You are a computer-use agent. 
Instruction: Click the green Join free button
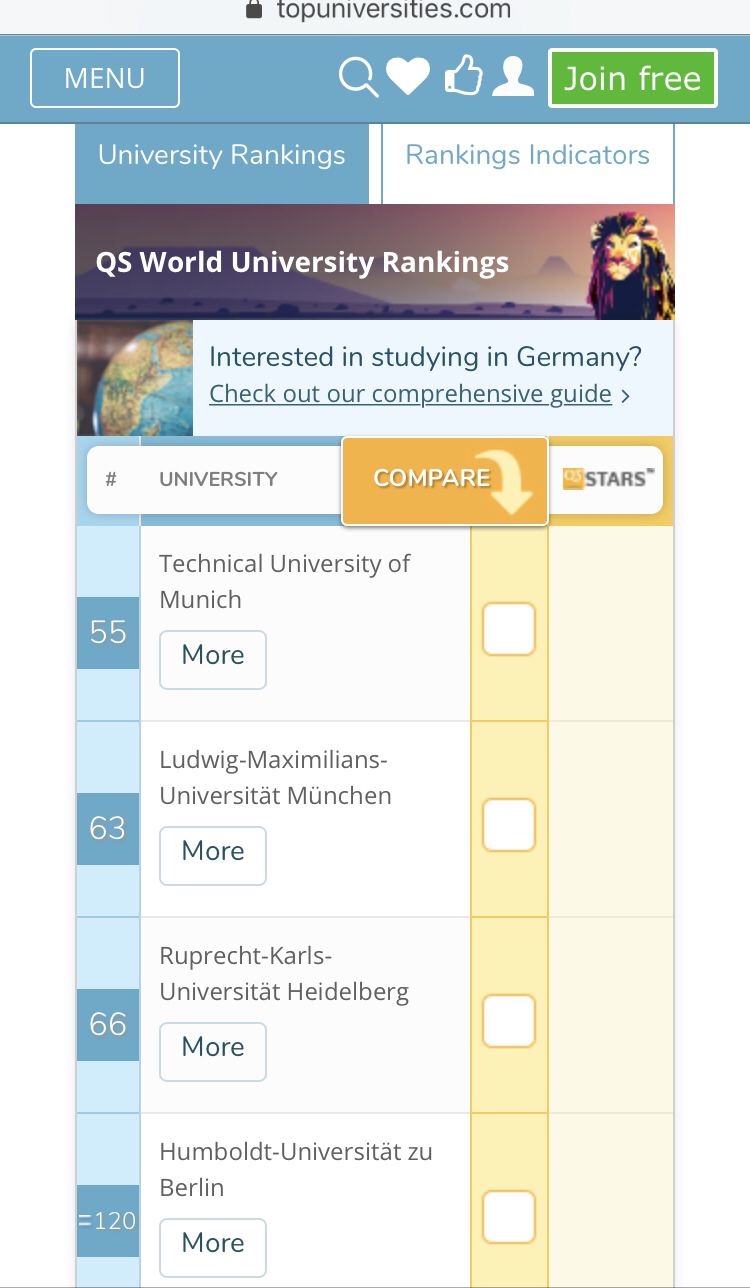[x=633, y=78]
